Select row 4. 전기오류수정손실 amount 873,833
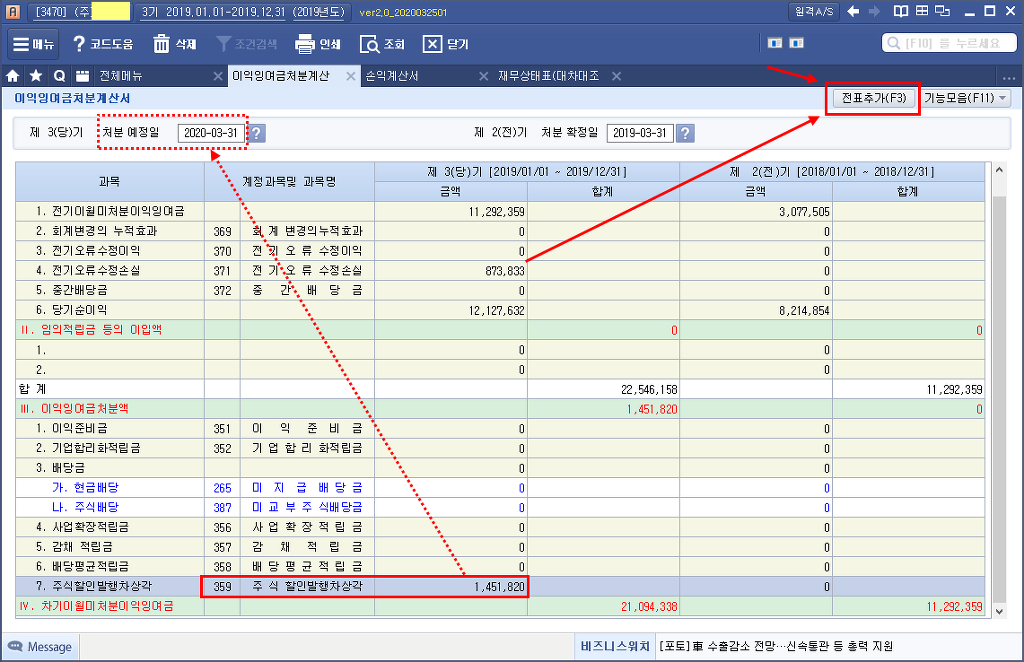The width and height of the screenshot is (1024, 662). [x=451, y=271]
